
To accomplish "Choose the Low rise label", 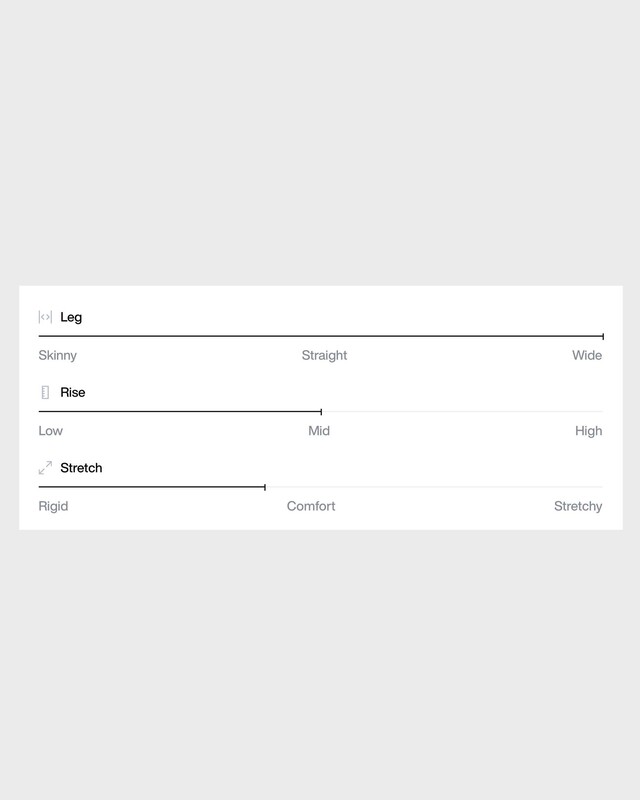I will [x=50, y=431].
